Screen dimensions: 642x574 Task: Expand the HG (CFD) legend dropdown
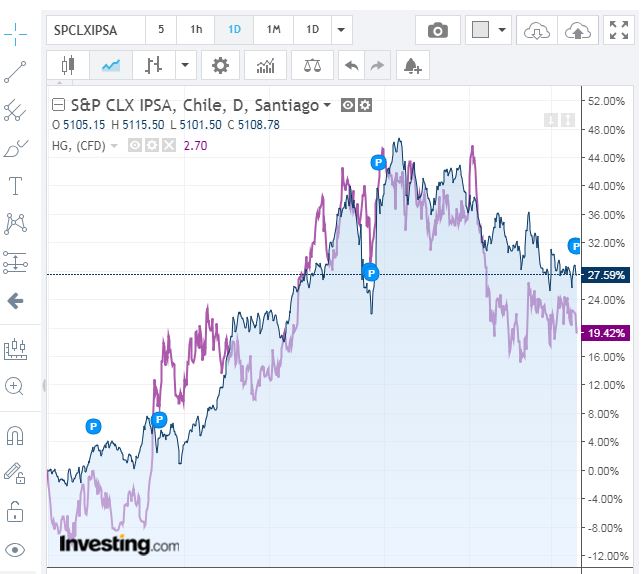(x=114, y=146)
